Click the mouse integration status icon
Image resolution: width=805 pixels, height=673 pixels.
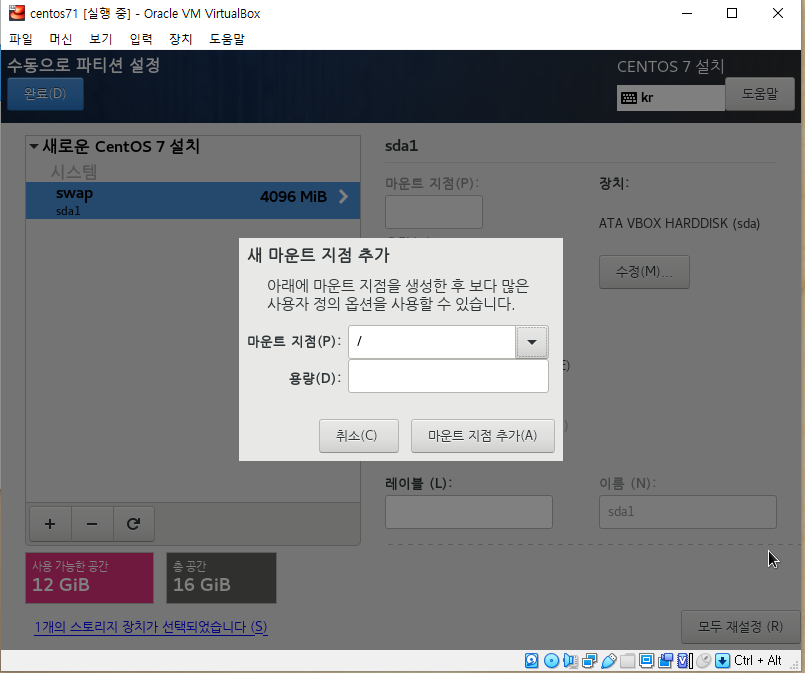pos(704,660)
